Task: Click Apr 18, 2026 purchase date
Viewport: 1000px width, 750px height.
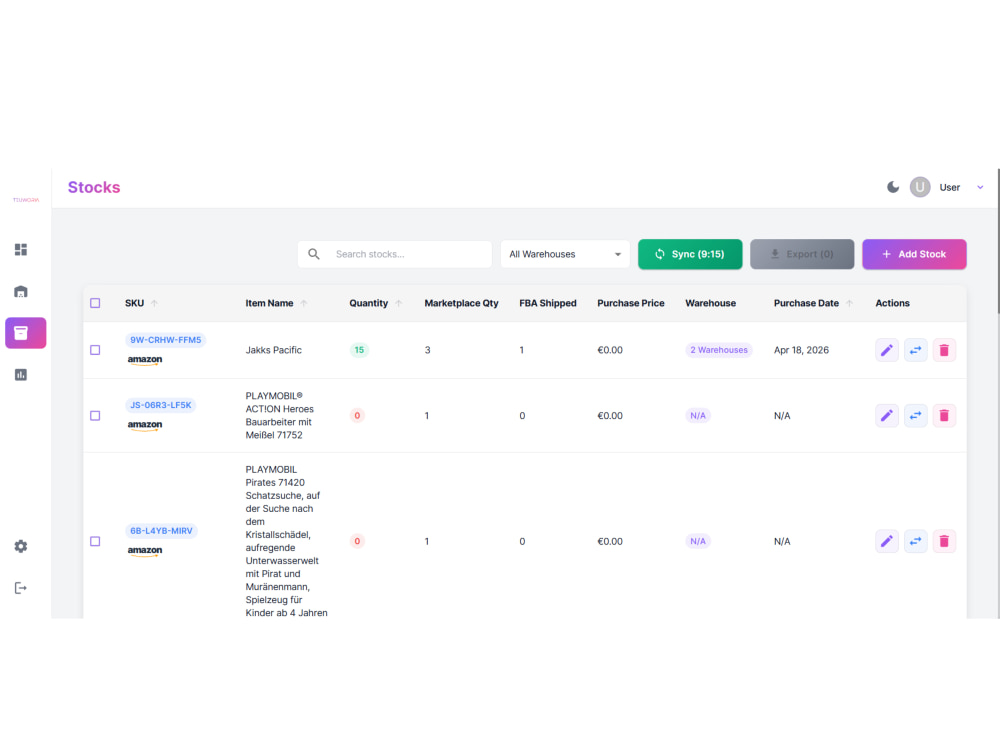Action: (801, 350)
